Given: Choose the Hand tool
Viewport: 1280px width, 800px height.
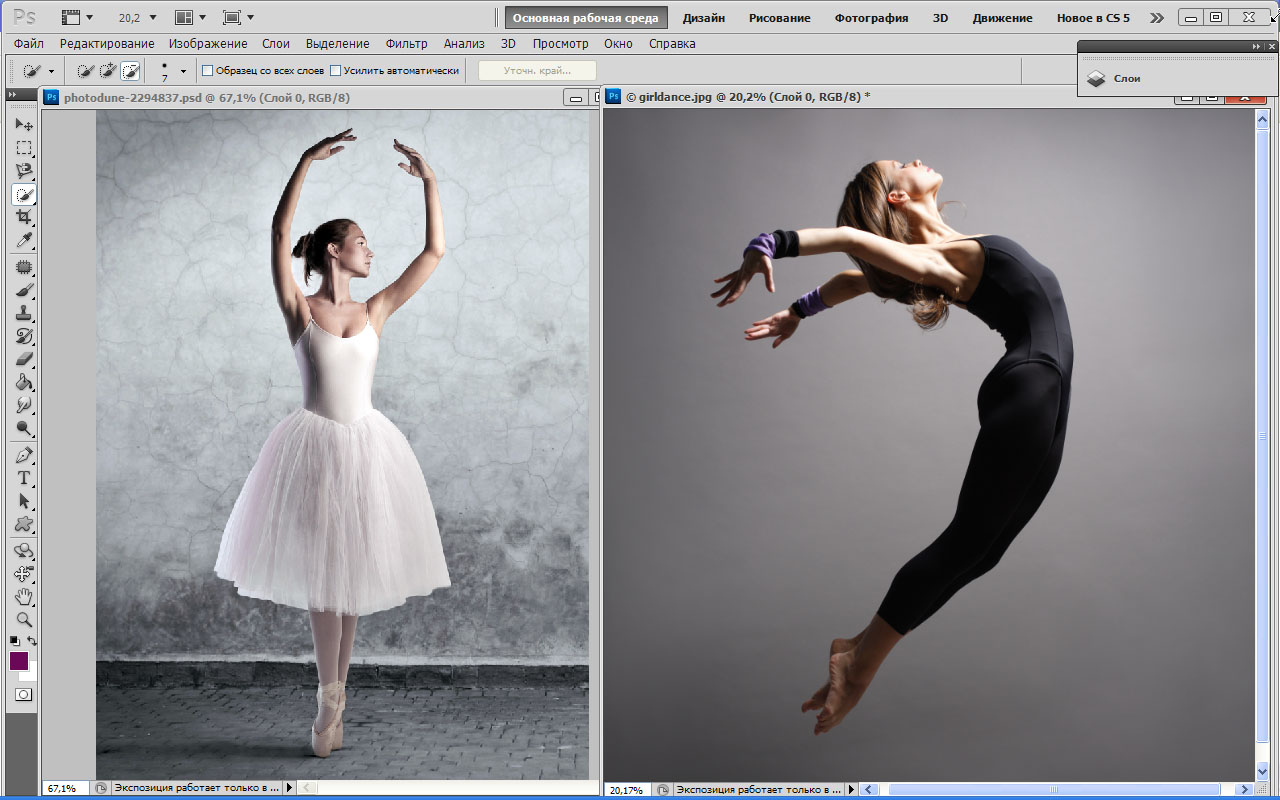Looking at the screenshot, I should pyautogui.click(x=24, y=597).
